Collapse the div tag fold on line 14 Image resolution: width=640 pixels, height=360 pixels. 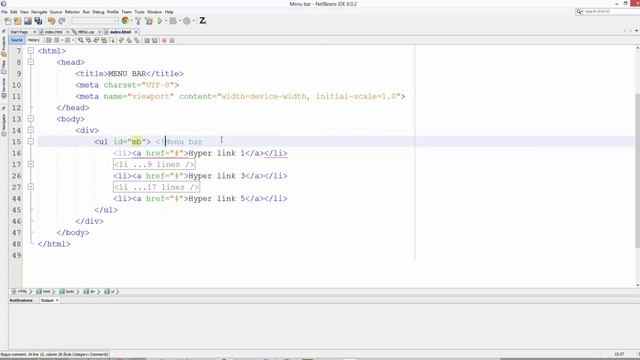[x=31, y=130]
